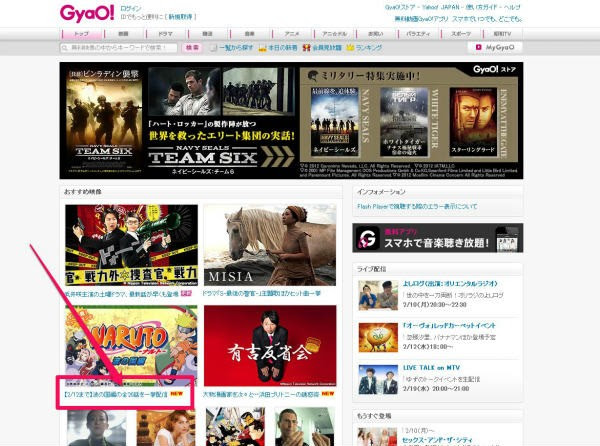Open the NARUTO anime thumbnail
Screen dimensions: 600x446
point(132,346)
